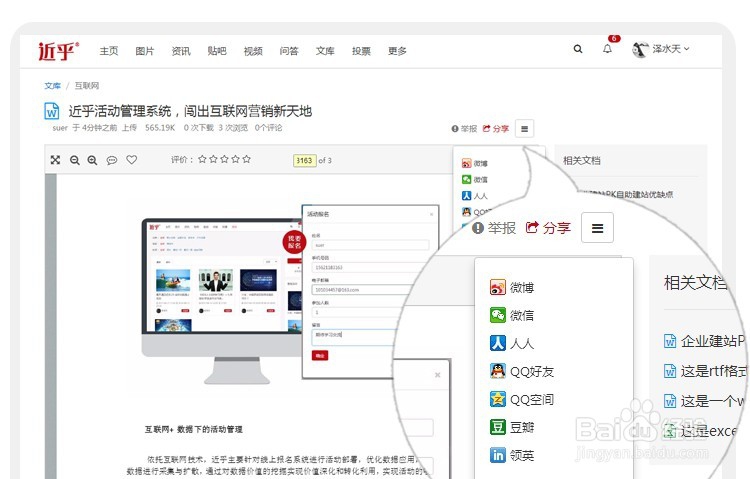Open the notification bell

click(x=607, y=49)
